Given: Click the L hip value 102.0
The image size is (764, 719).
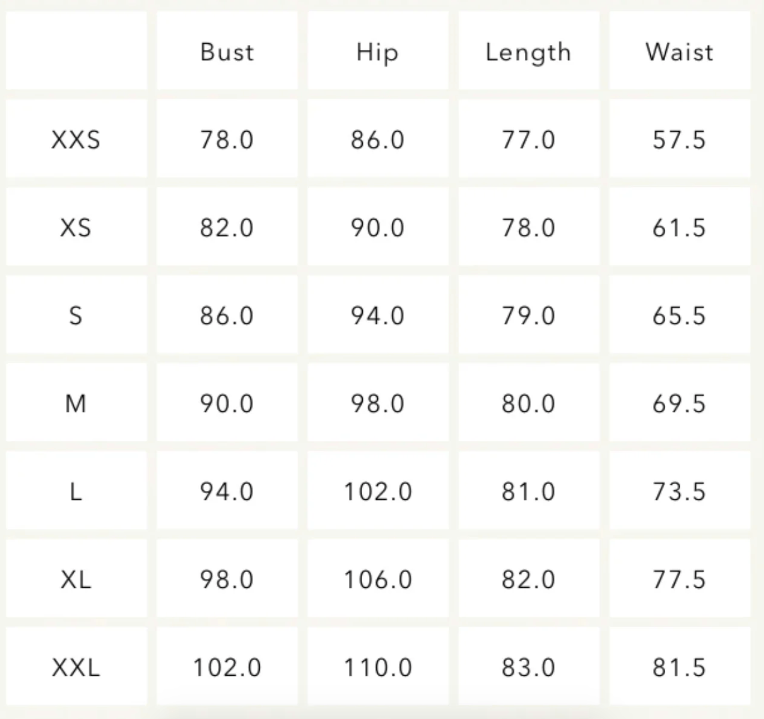Looking at the screenshot, I should pyautogui.click(x=378, y=492).
